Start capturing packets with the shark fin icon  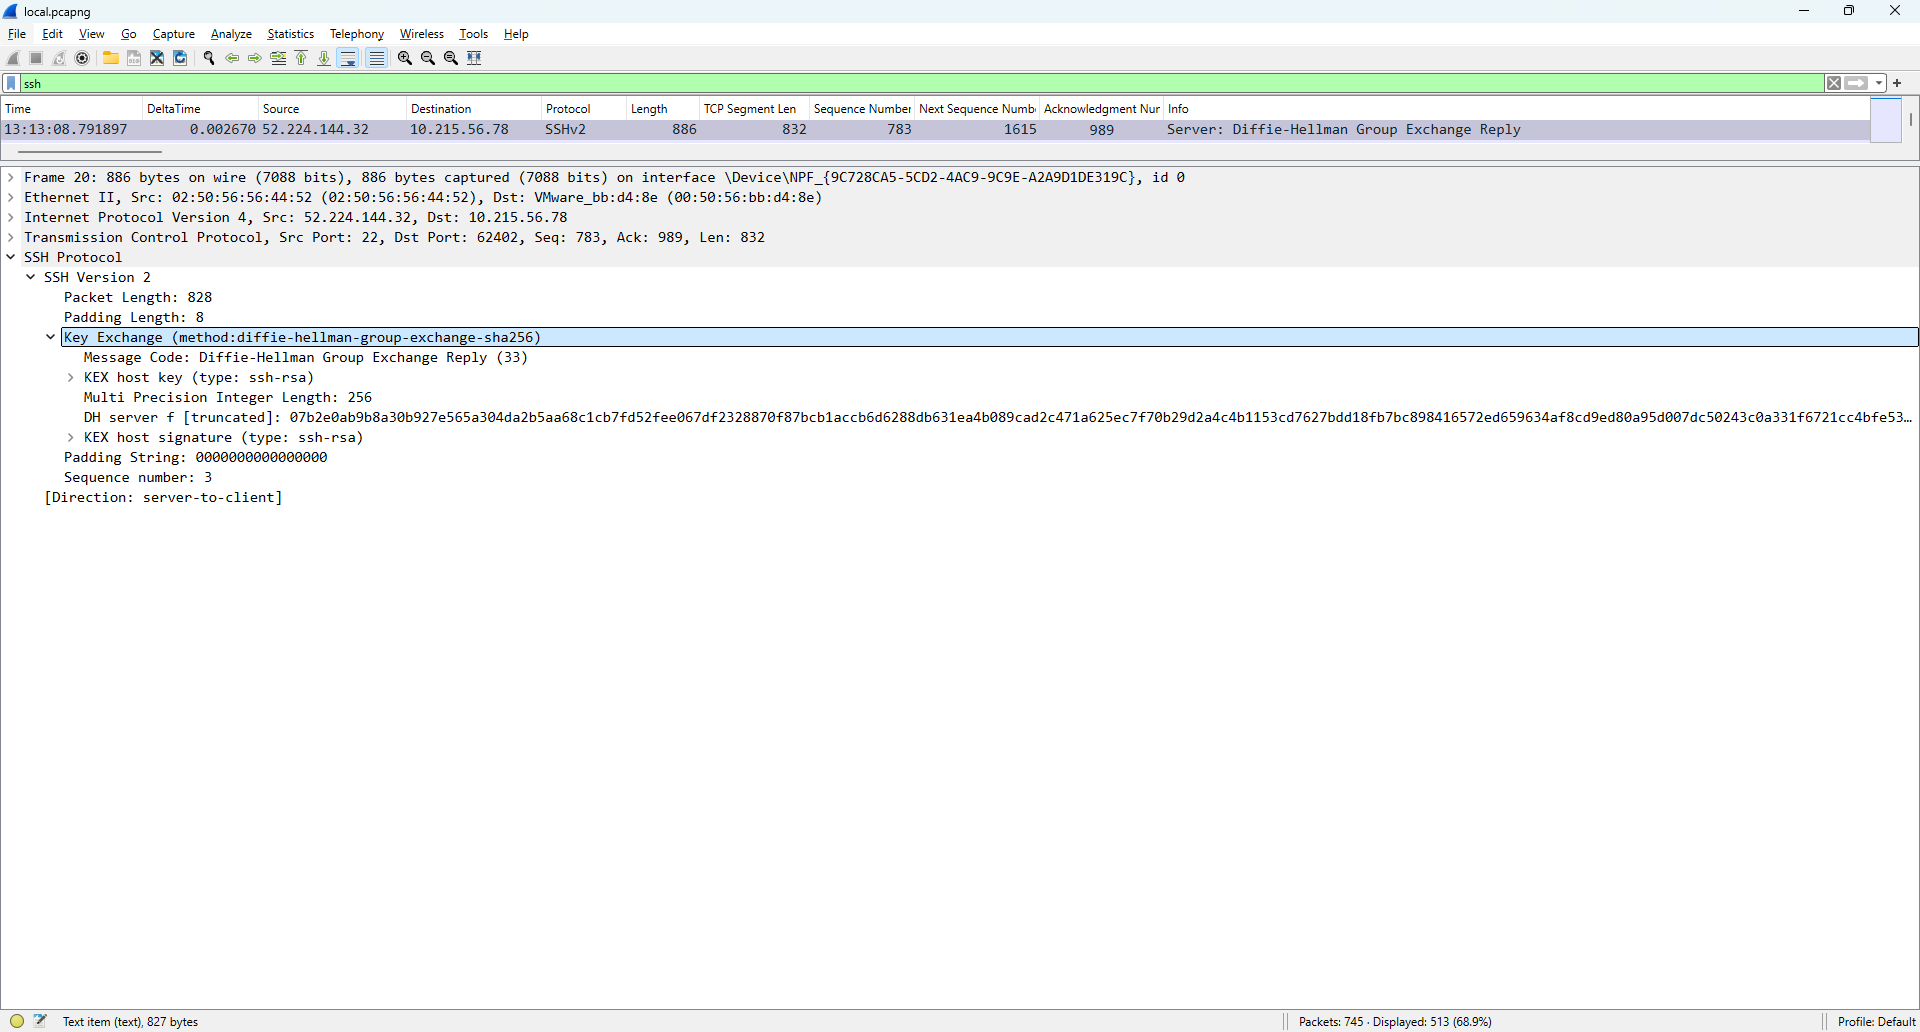tap(13, 58)
